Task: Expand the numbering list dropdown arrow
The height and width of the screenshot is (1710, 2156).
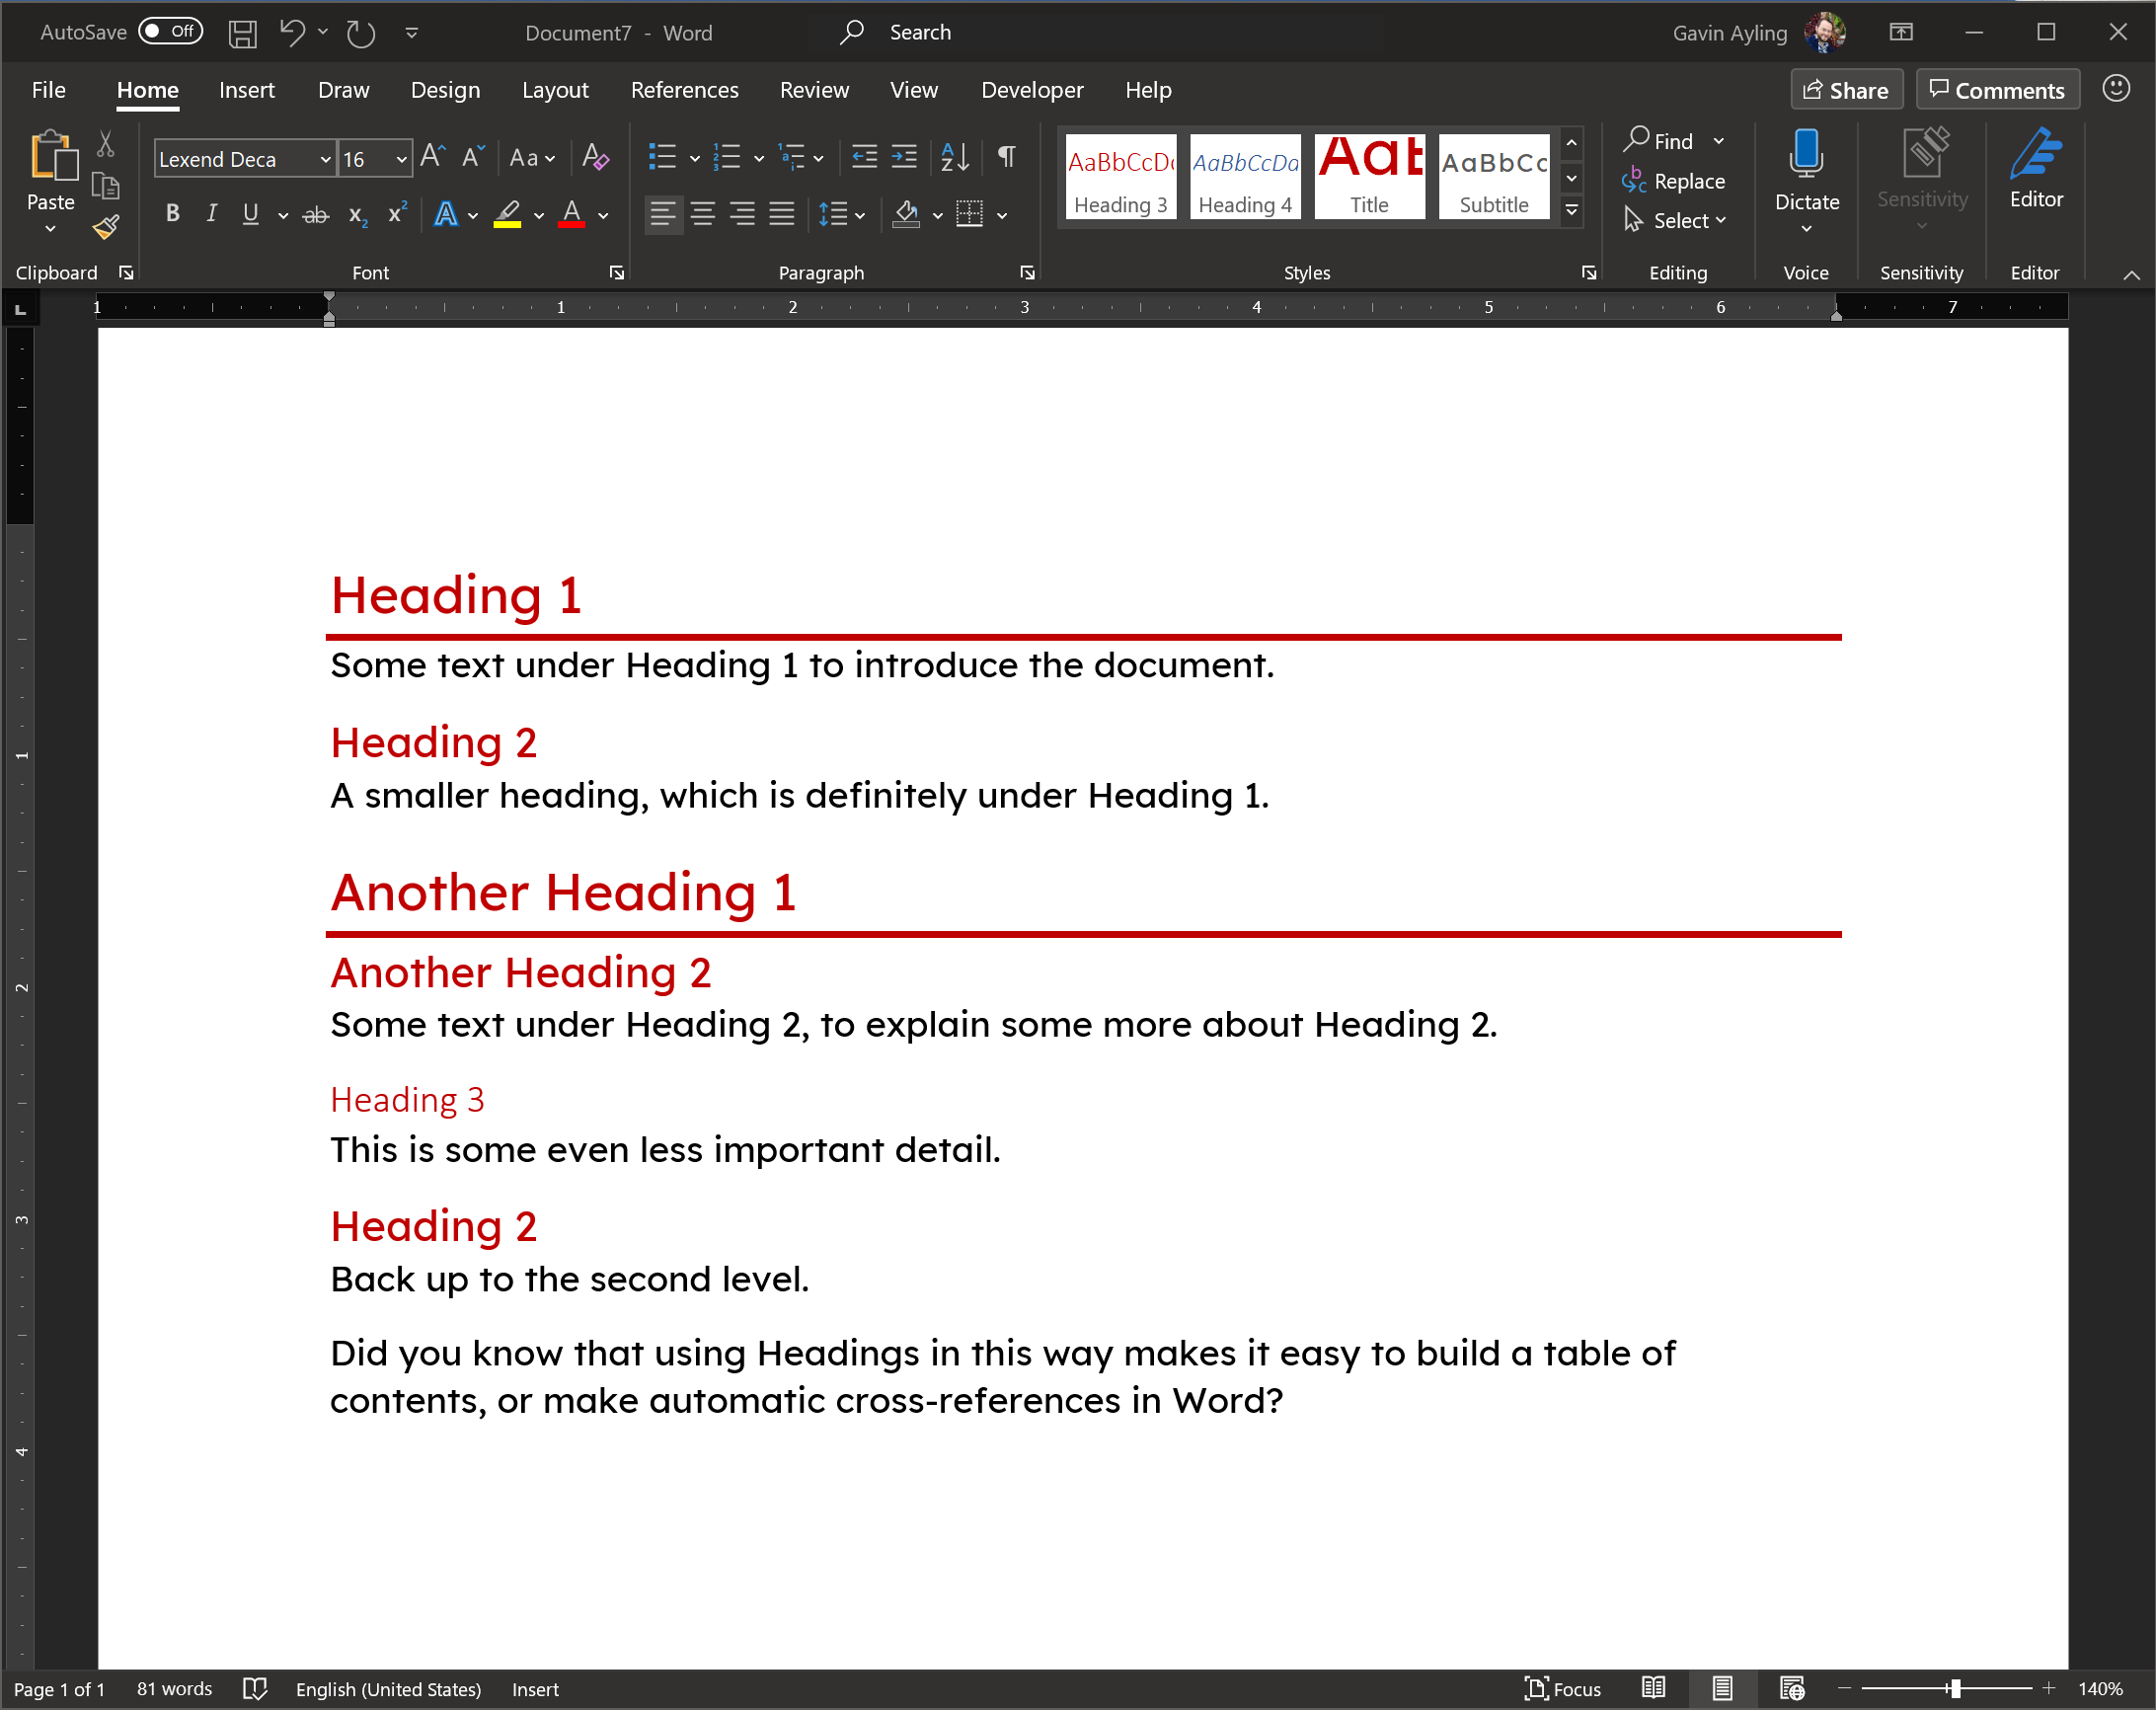Action: pyautogui.click(x=759, y=158)
